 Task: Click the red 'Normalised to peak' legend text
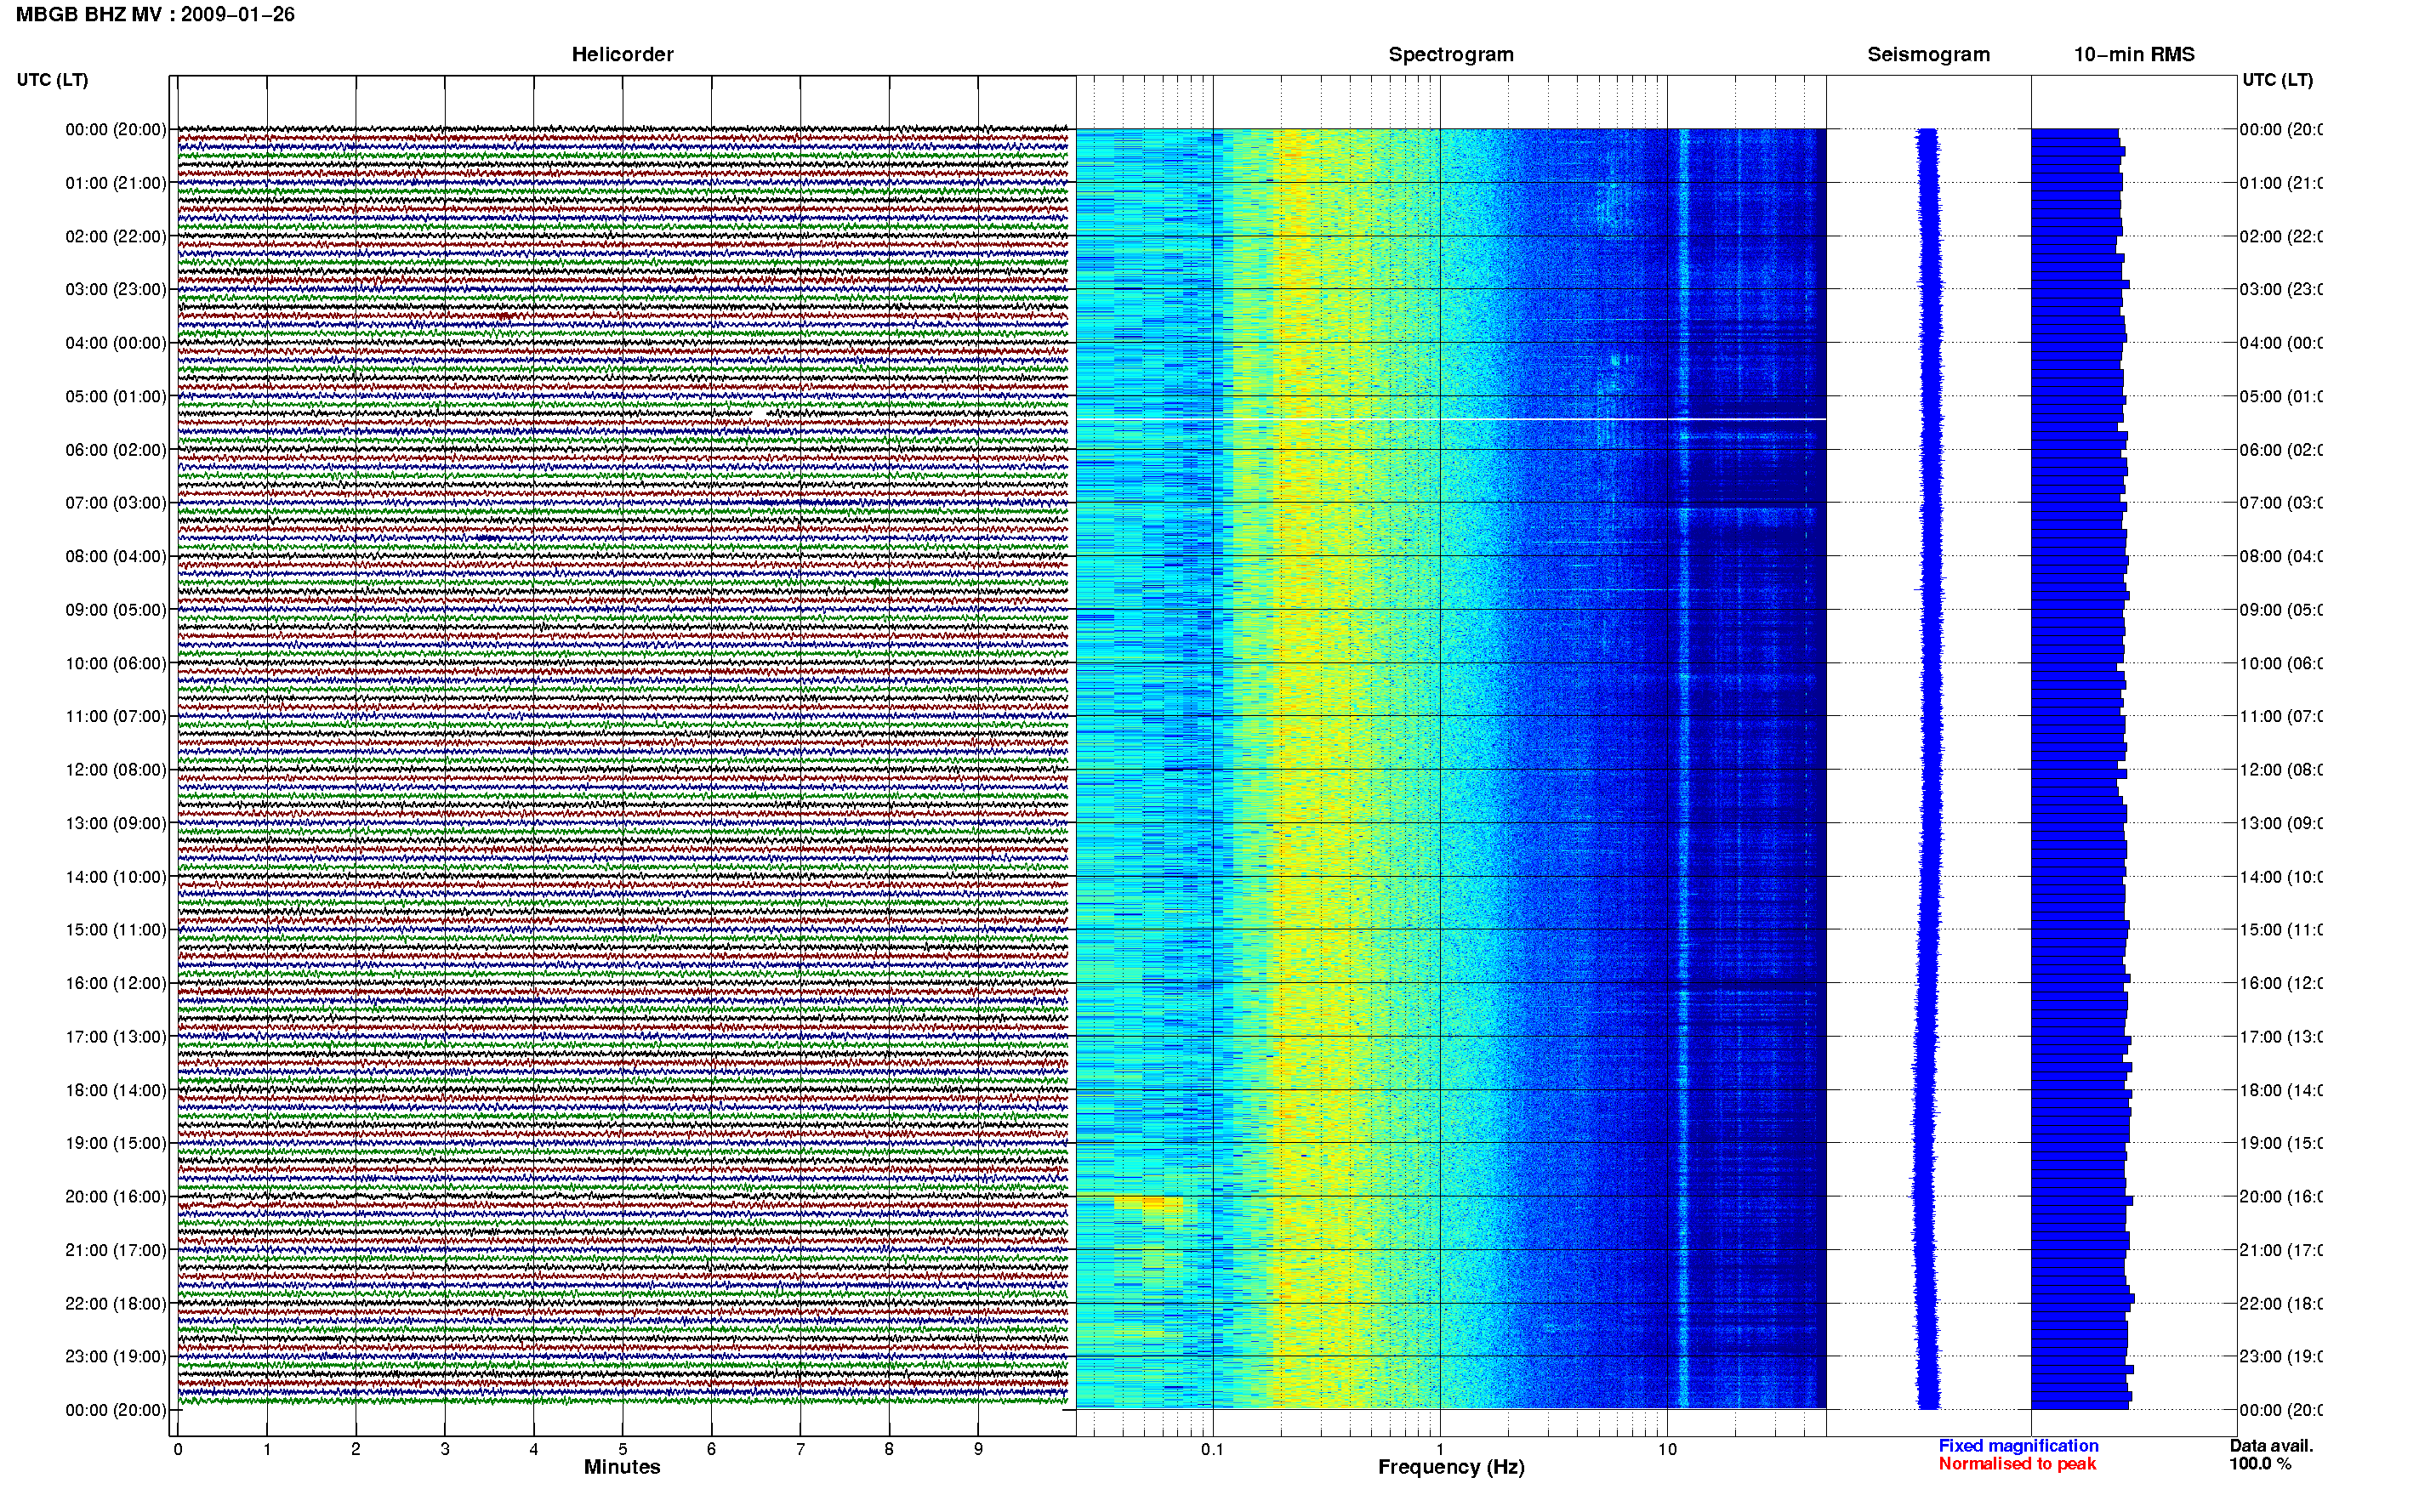pos(2017,1464)
